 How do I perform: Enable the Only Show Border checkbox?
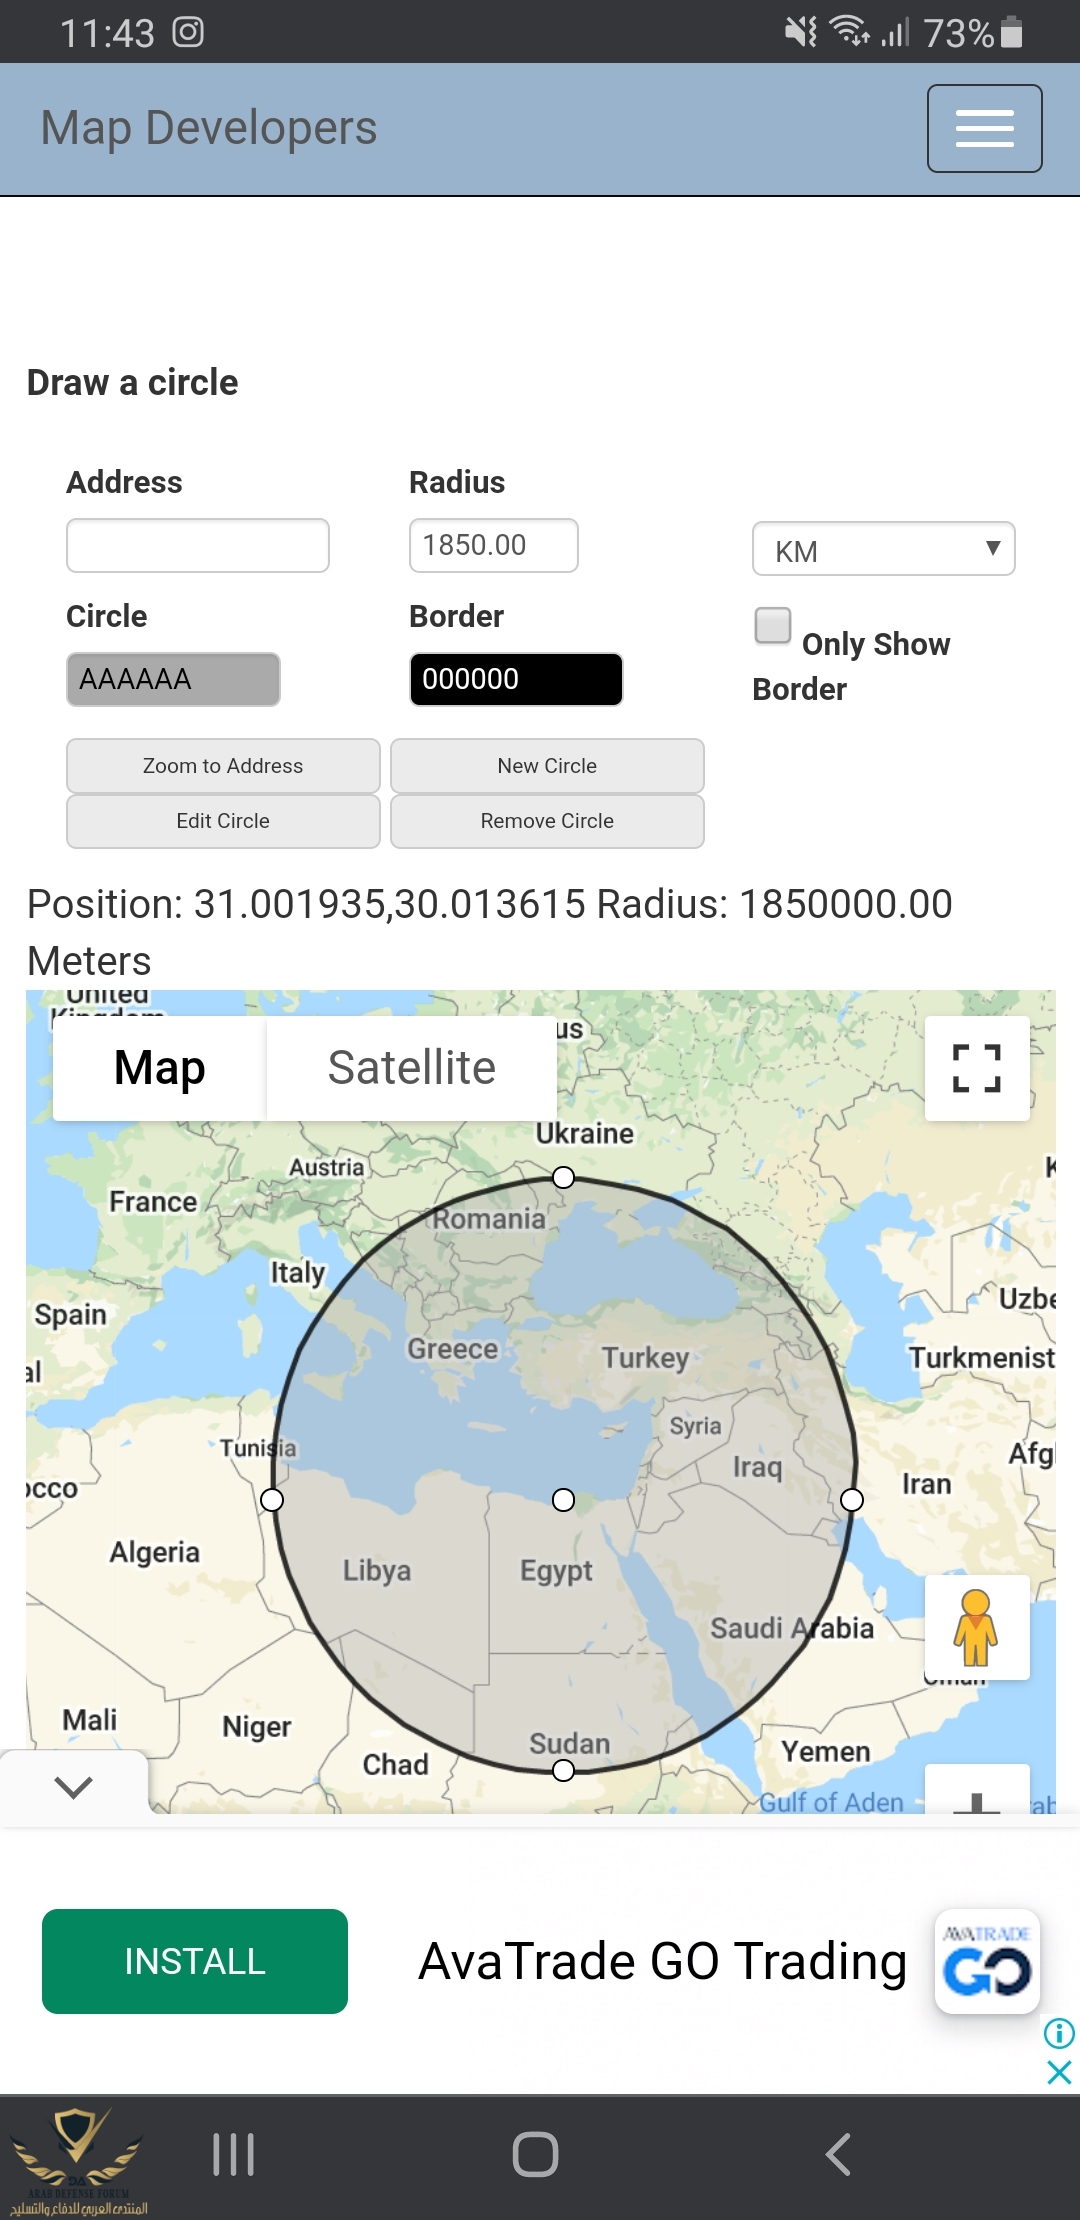[773, 626]
